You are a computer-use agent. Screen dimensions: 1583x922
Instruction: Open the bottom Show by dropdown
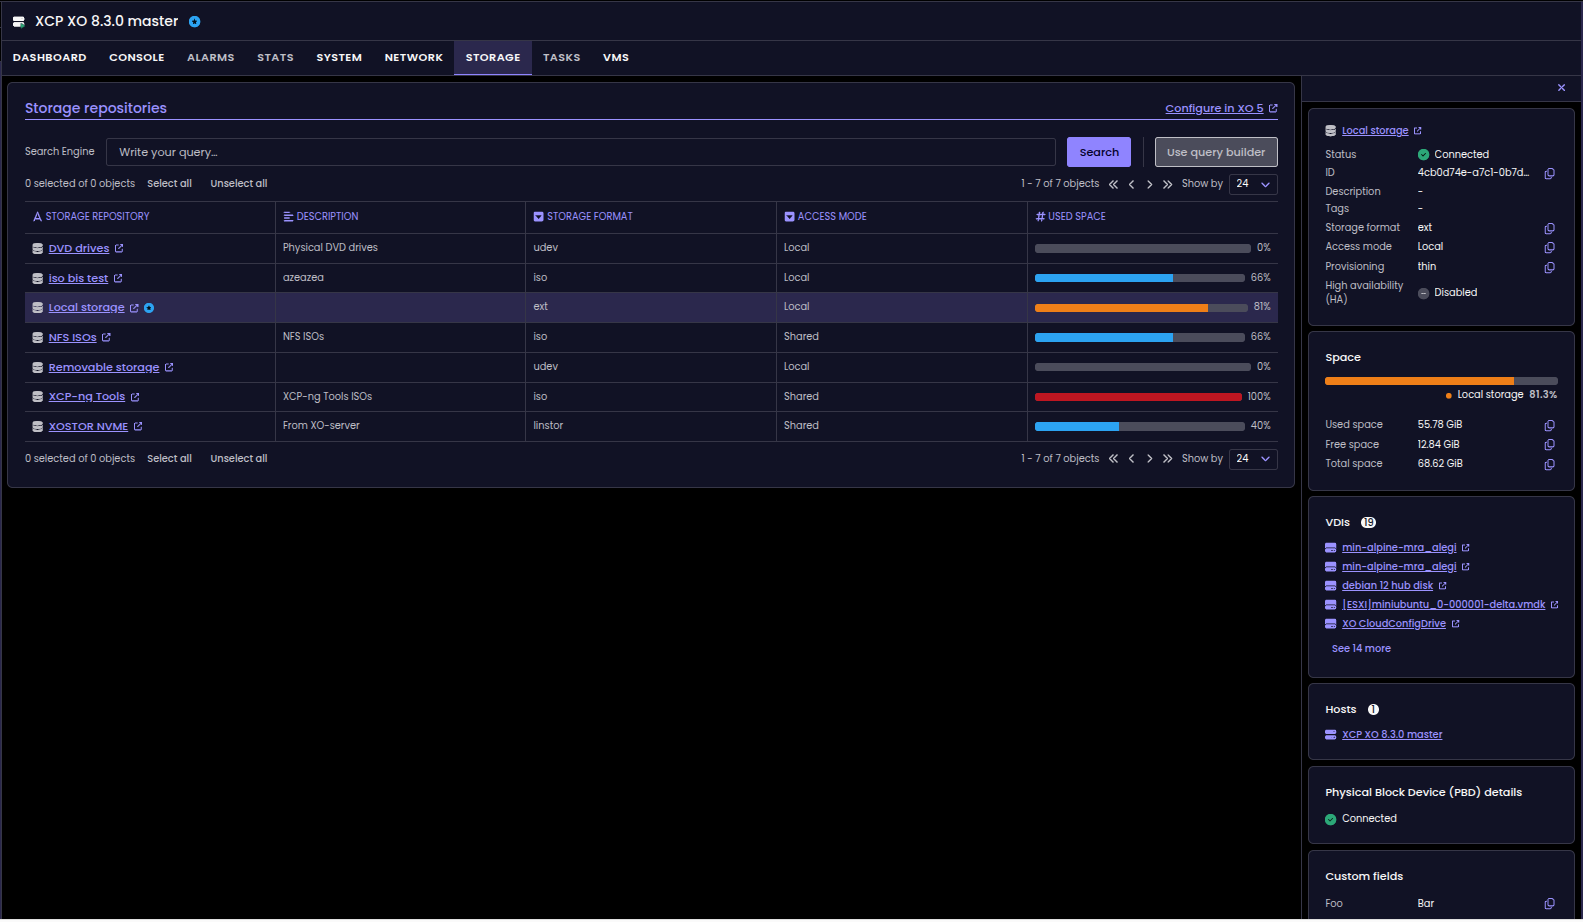point(1253,459)
